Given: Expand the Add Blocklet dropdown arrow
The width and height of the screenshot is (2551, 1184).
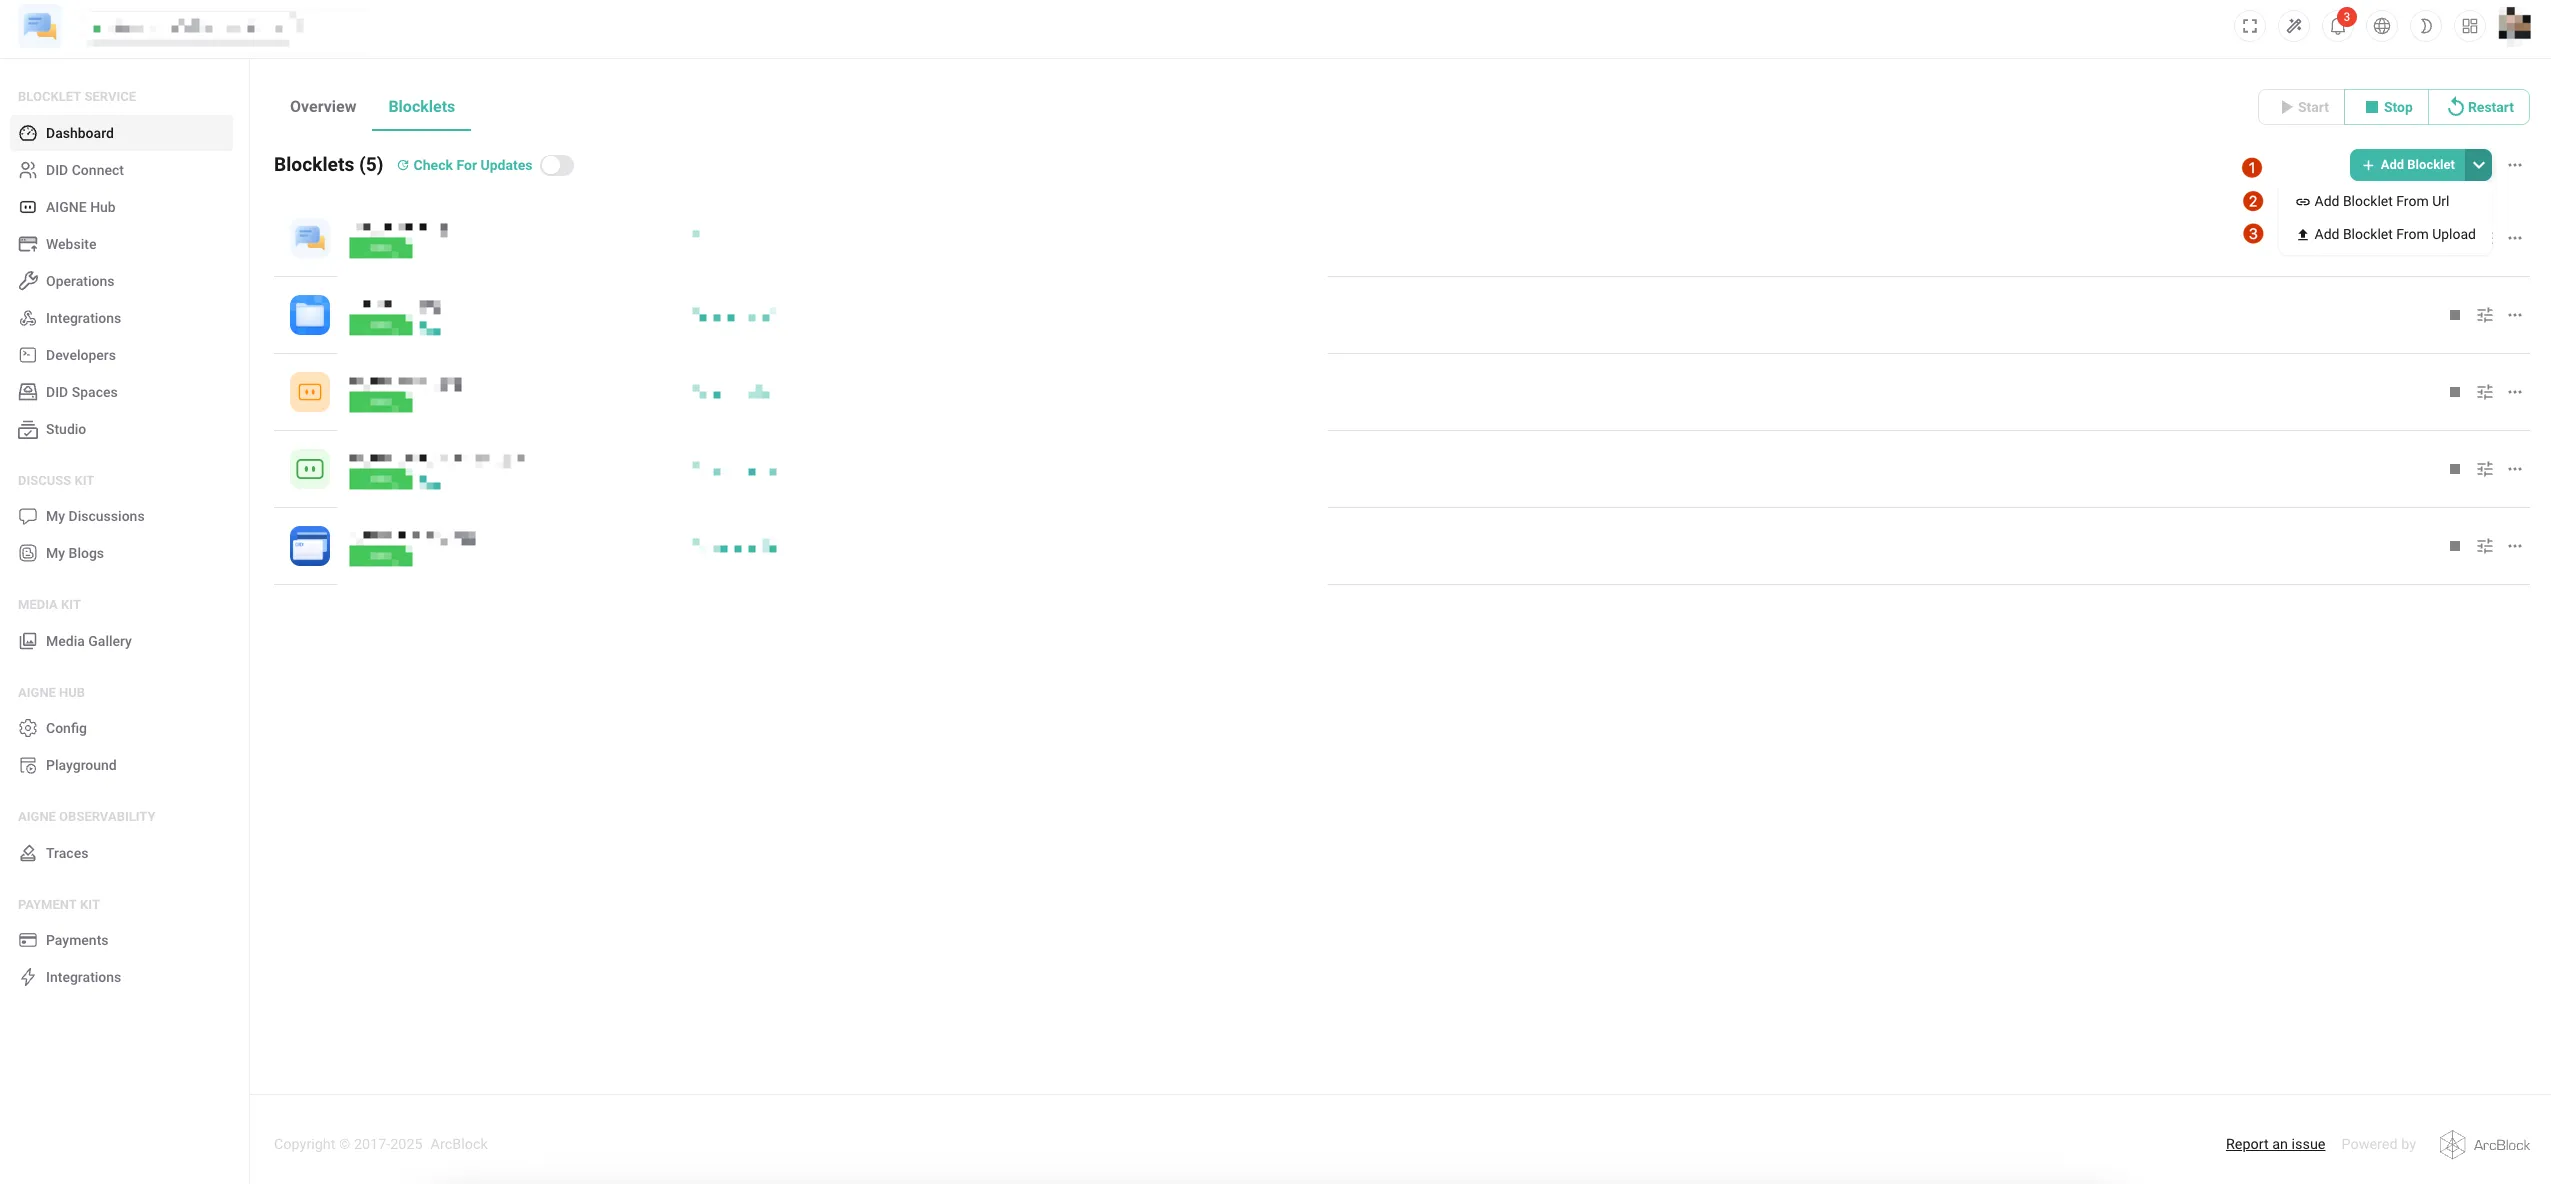Looking at the screenshot, I should tap(2479, 165).
